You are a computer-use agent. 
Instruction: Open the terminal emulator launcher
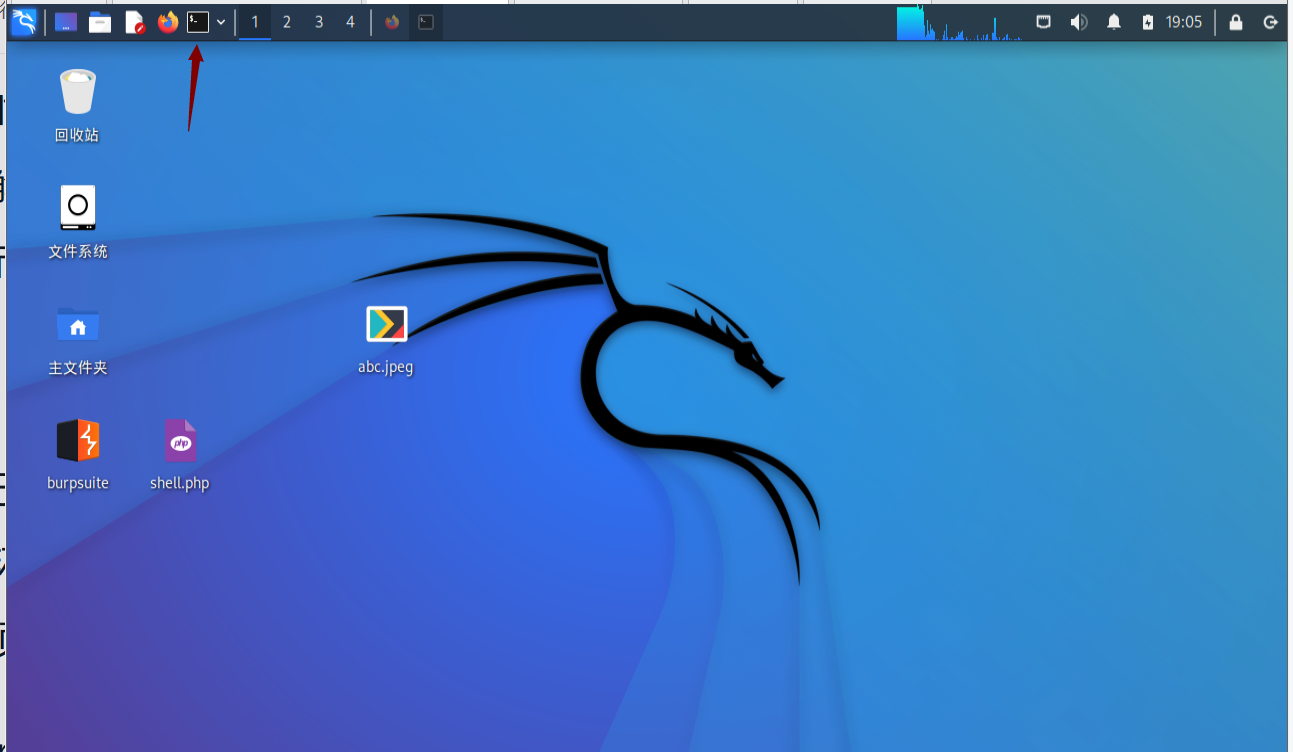(x=198, y=22)
